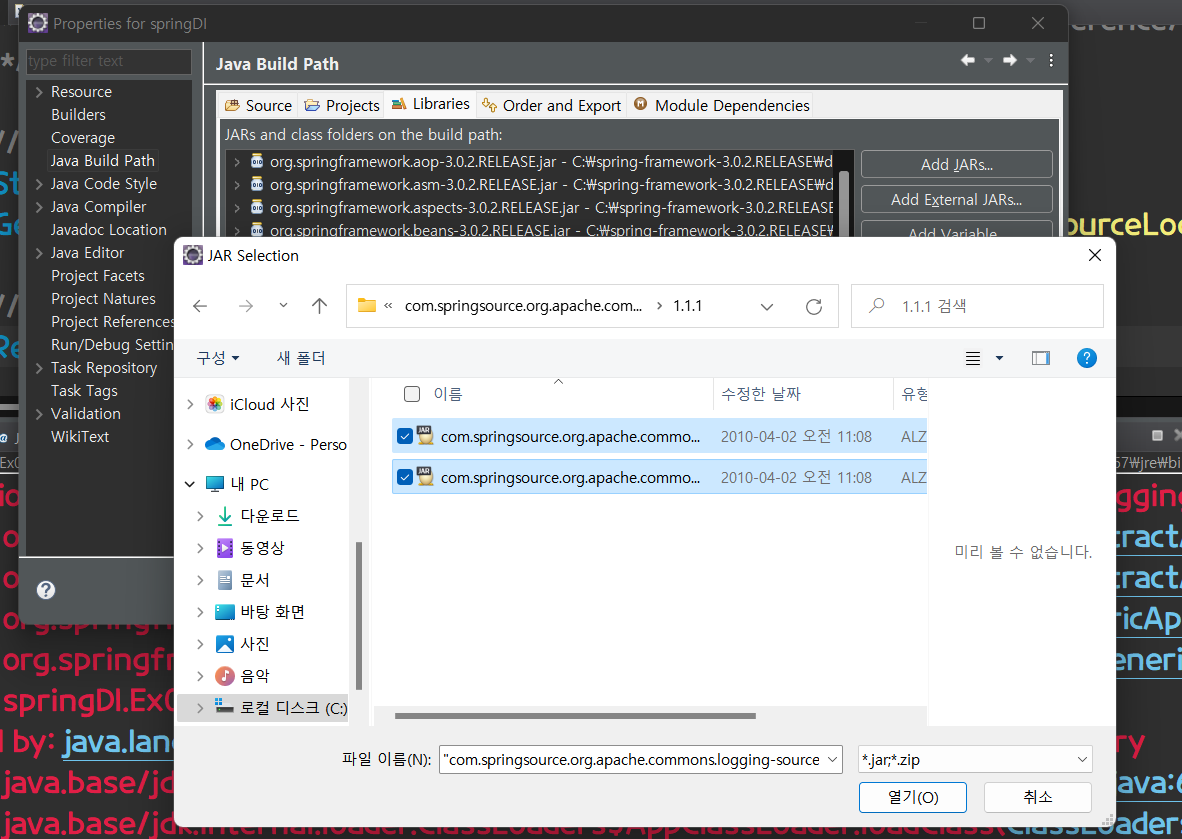The image size is (1182, 839).
Task: Change the view layout icon
Action: point(973,358)
